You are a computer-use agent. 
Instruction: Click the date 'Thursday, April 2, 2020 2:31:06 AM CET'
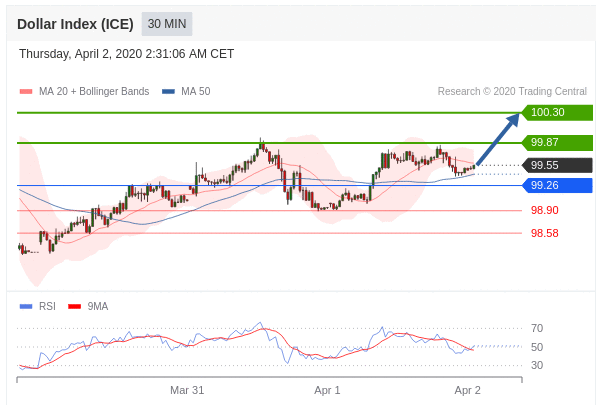click(x=127, y=54)
